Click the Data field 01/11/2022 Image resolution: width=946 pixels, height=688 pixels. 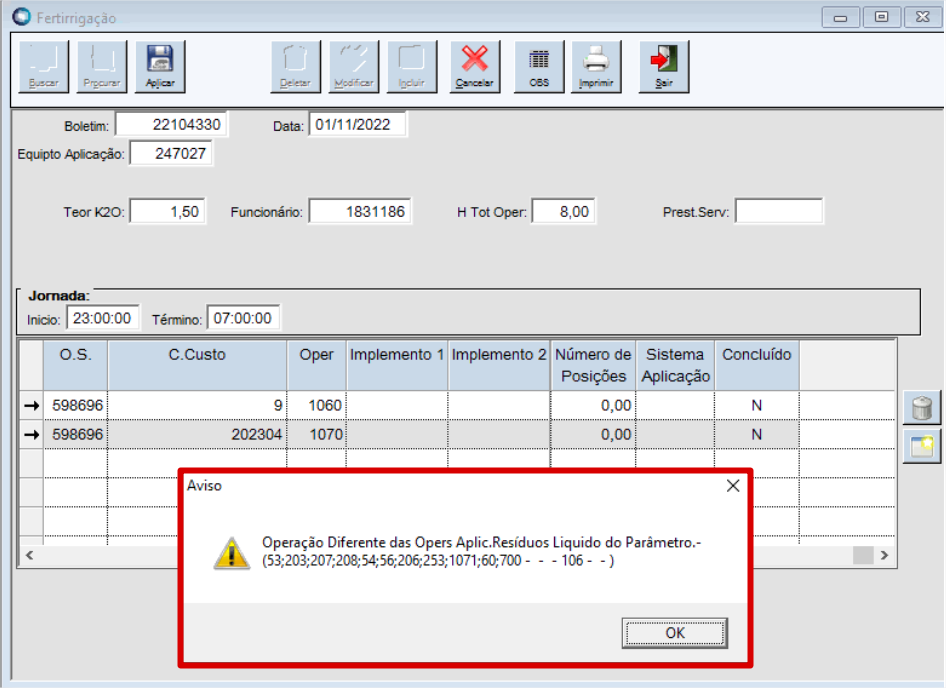point(357,125)
